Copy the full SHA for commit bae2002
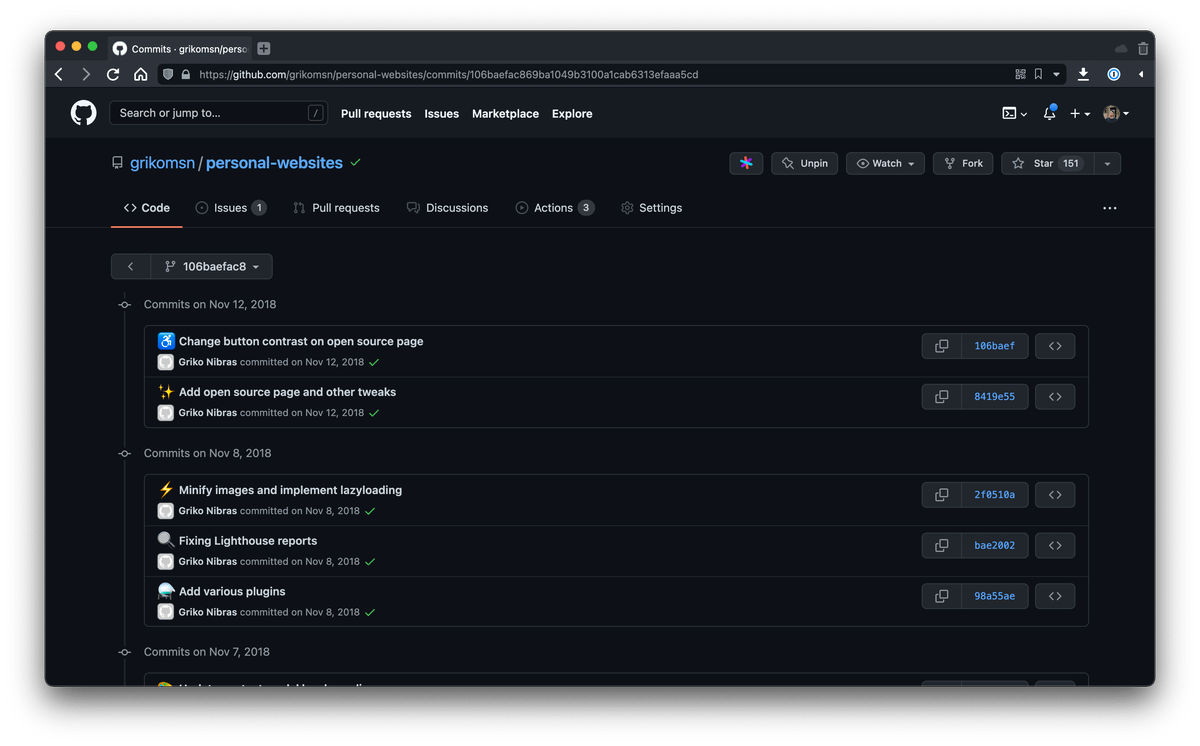This screenshot has width=1200, height=746. [x=941, y=546]
